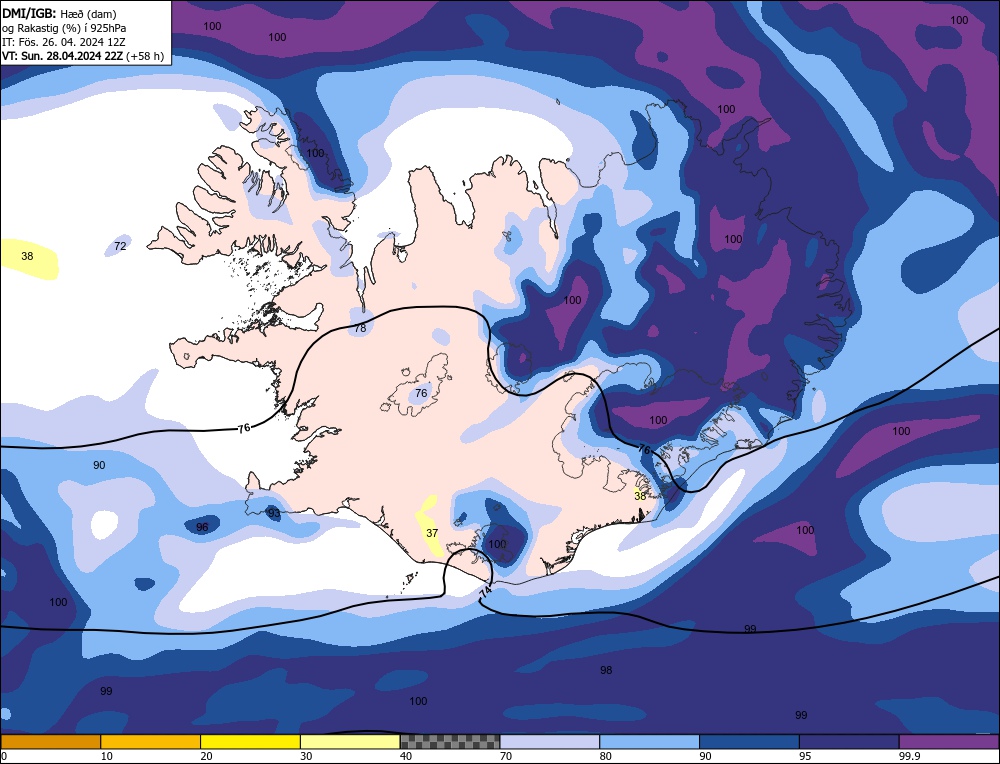Click the bright yellow 20–30 legend swatch

[250, 742]
